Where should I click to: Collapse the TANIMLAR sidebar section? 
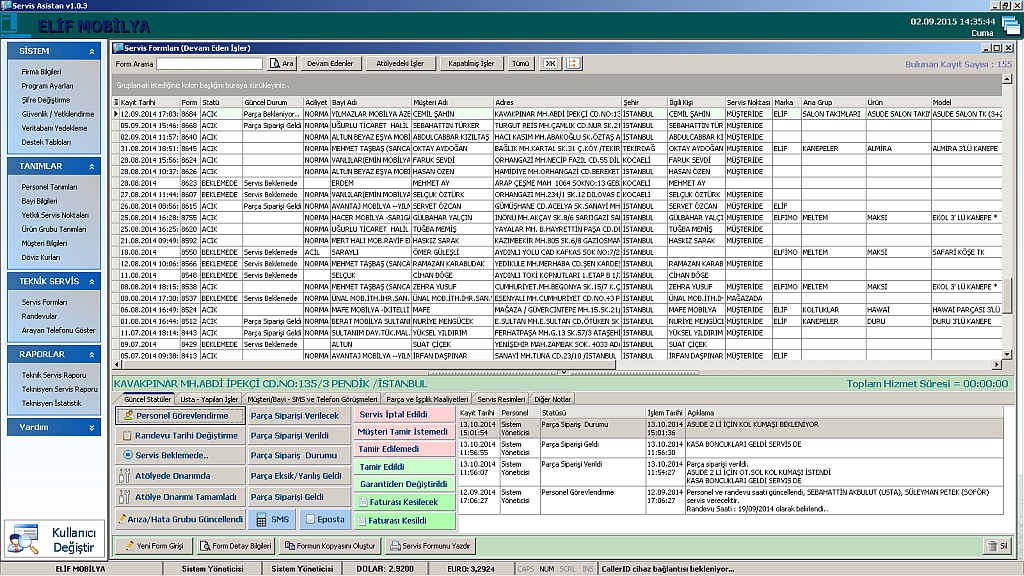coord(91,167)
